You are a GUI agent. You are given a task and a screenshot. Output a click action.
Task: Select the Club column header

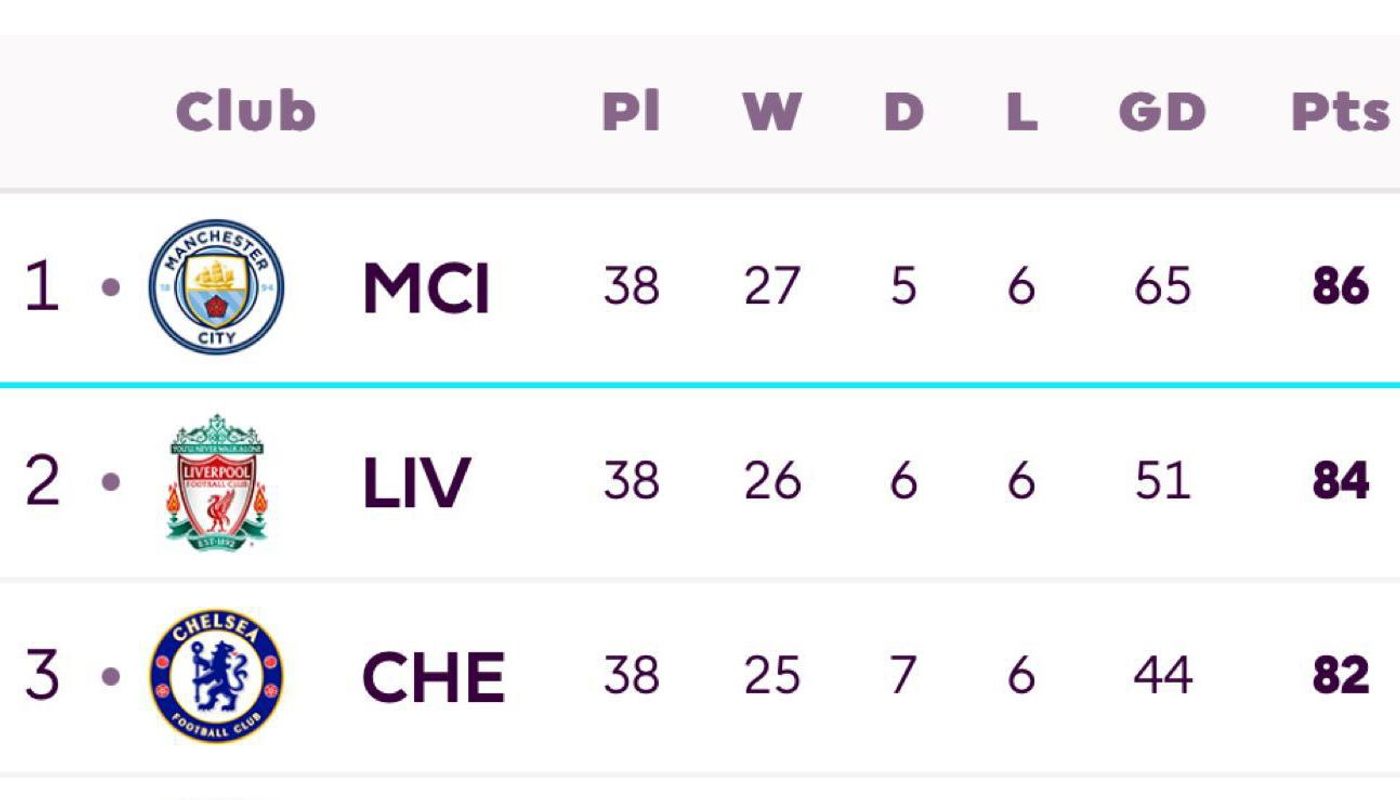(246, 110)
